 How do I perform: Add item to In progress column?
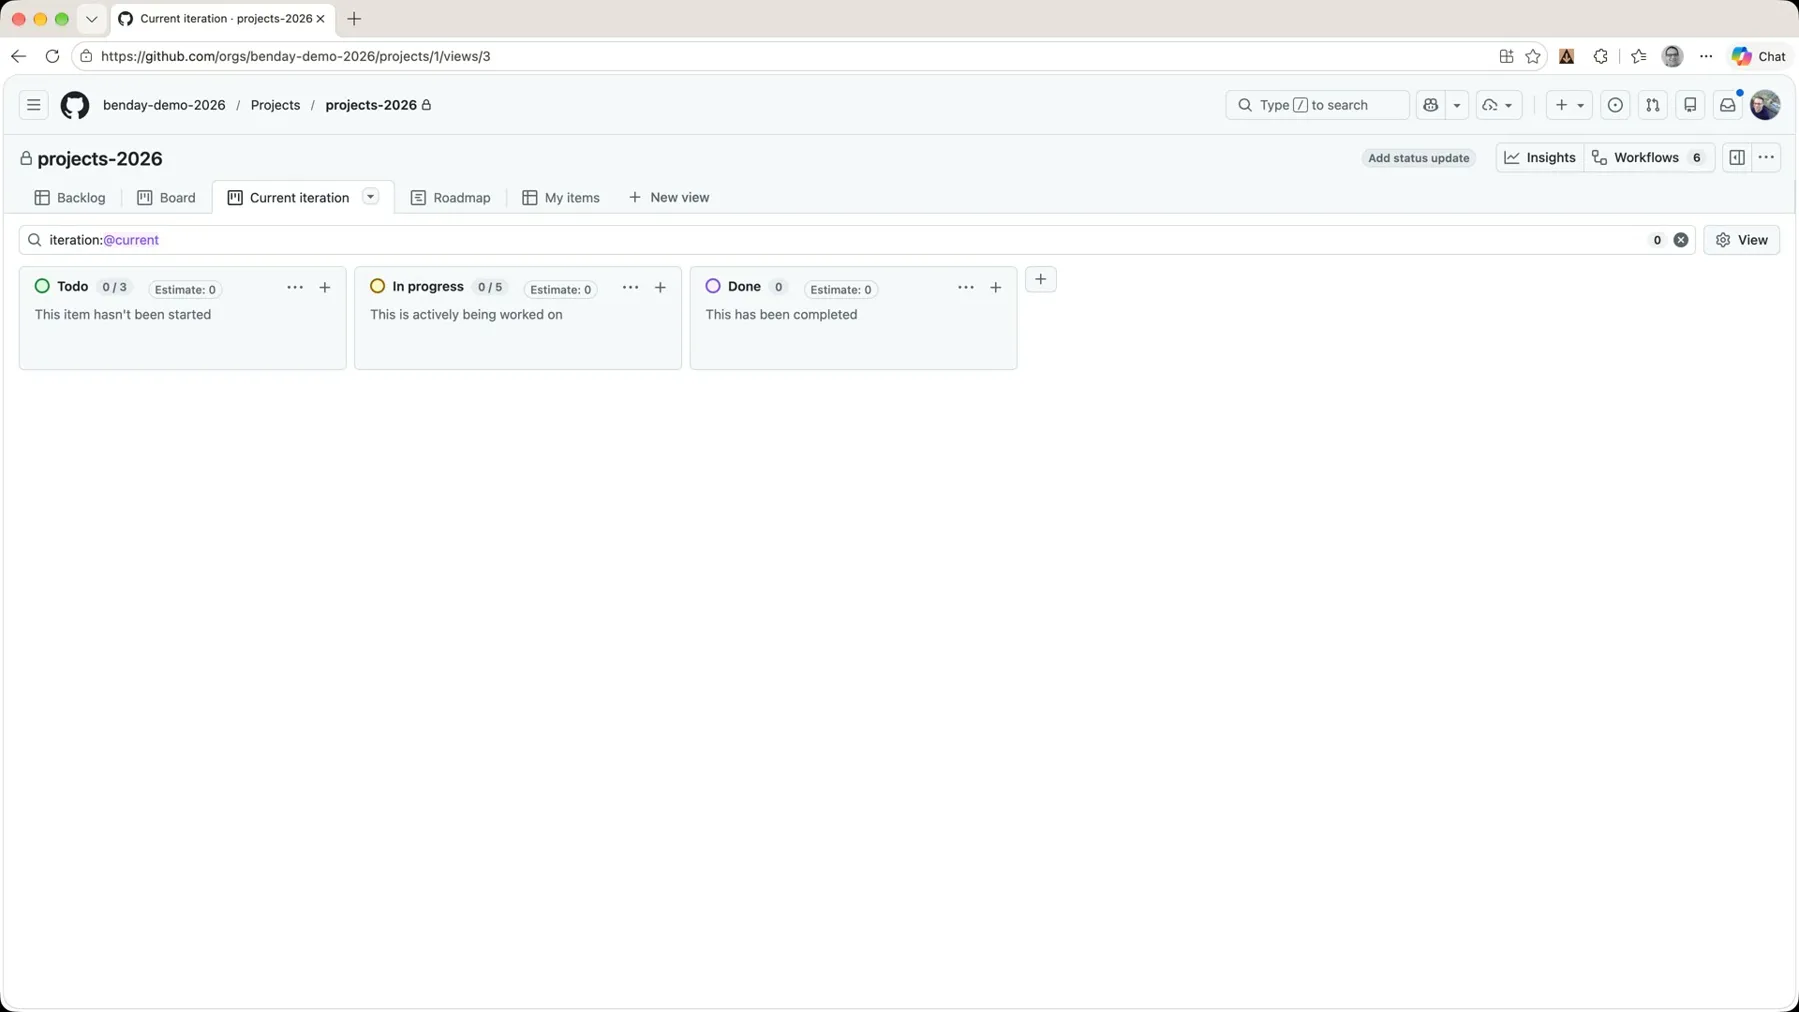tap(660, 288)
